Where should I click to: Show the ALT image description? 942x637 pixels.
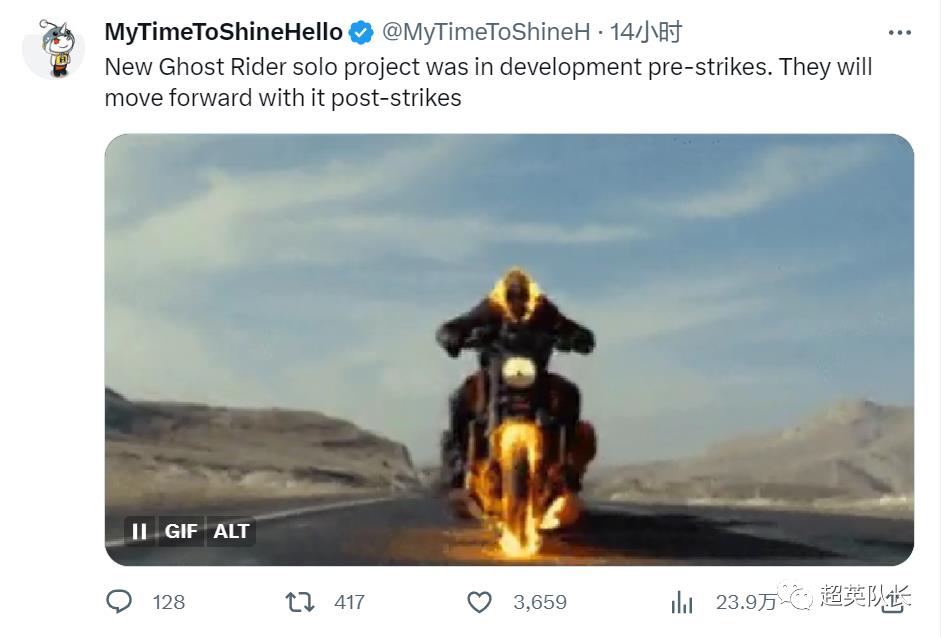[231, 532]
